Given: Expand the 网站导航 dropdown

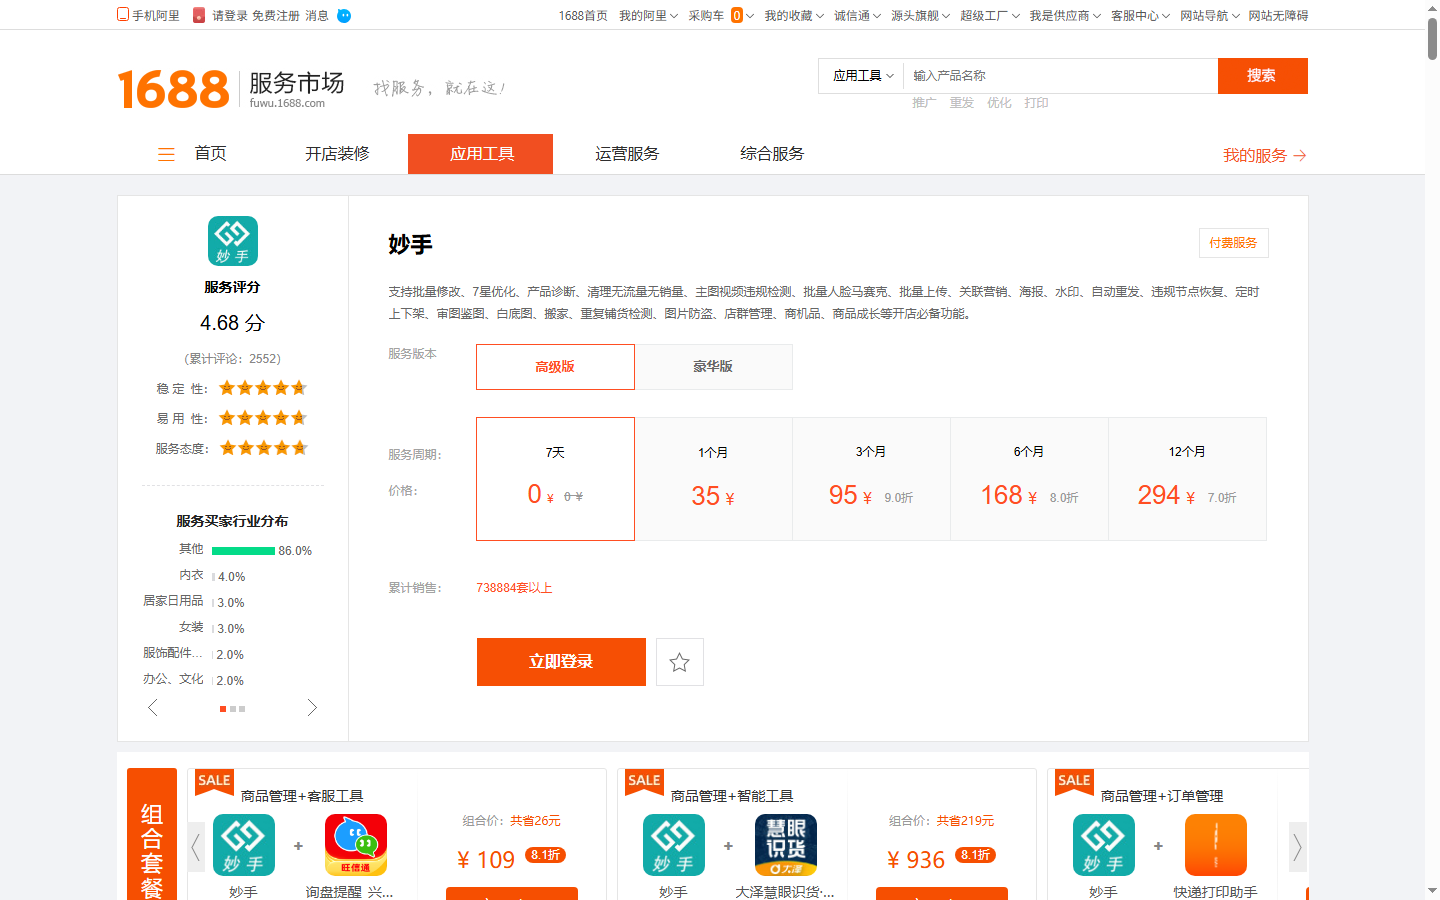Looking at the screenshot, I should pyautogui.click(x=1209, y=16).
